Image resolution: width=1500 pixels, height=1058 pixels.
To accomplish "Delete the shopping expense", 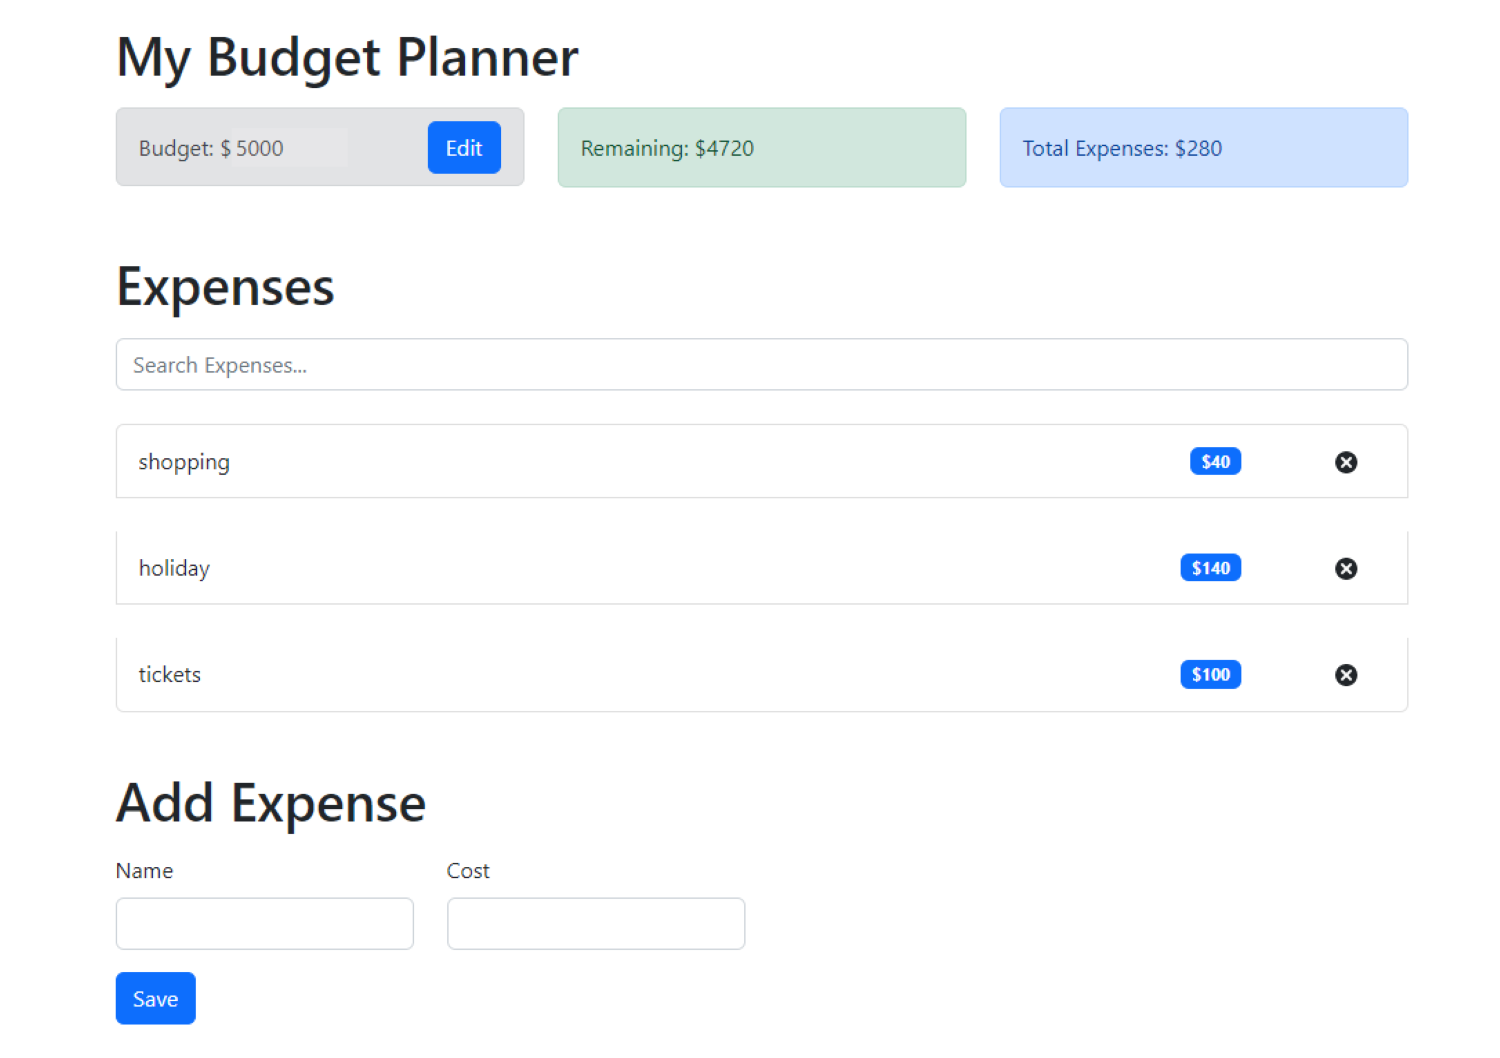I will (1346, 462).
